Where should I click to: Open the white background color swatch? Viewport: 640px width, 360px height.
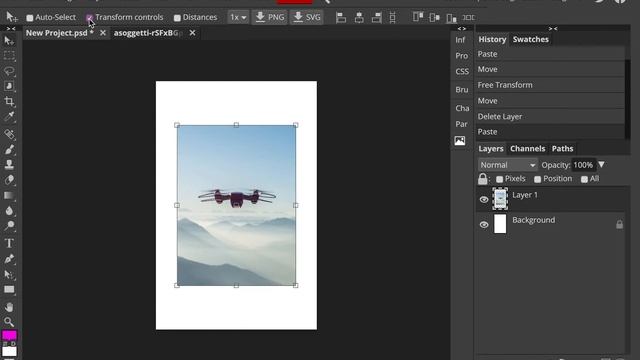pyautogui.click(x=9, y=351)
